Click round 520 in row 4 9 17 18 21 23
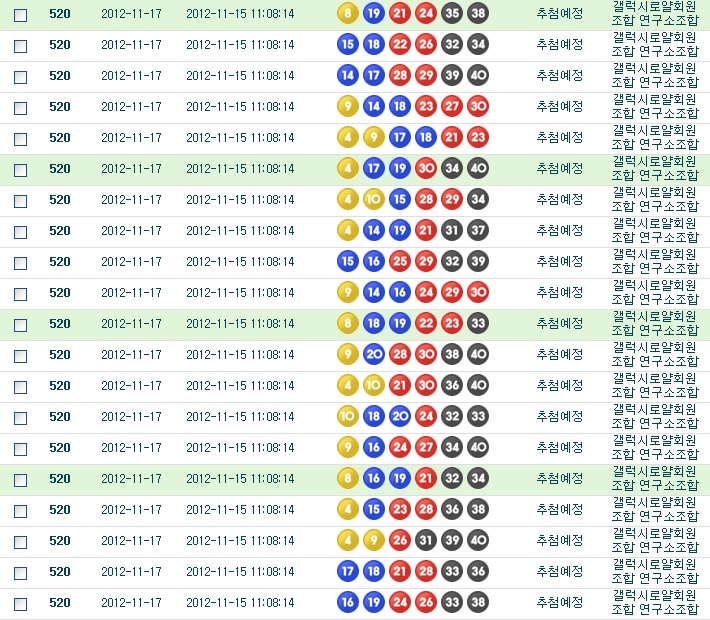Image resolution: width=710 pixels, height=620 pixels. pos(60,138)
